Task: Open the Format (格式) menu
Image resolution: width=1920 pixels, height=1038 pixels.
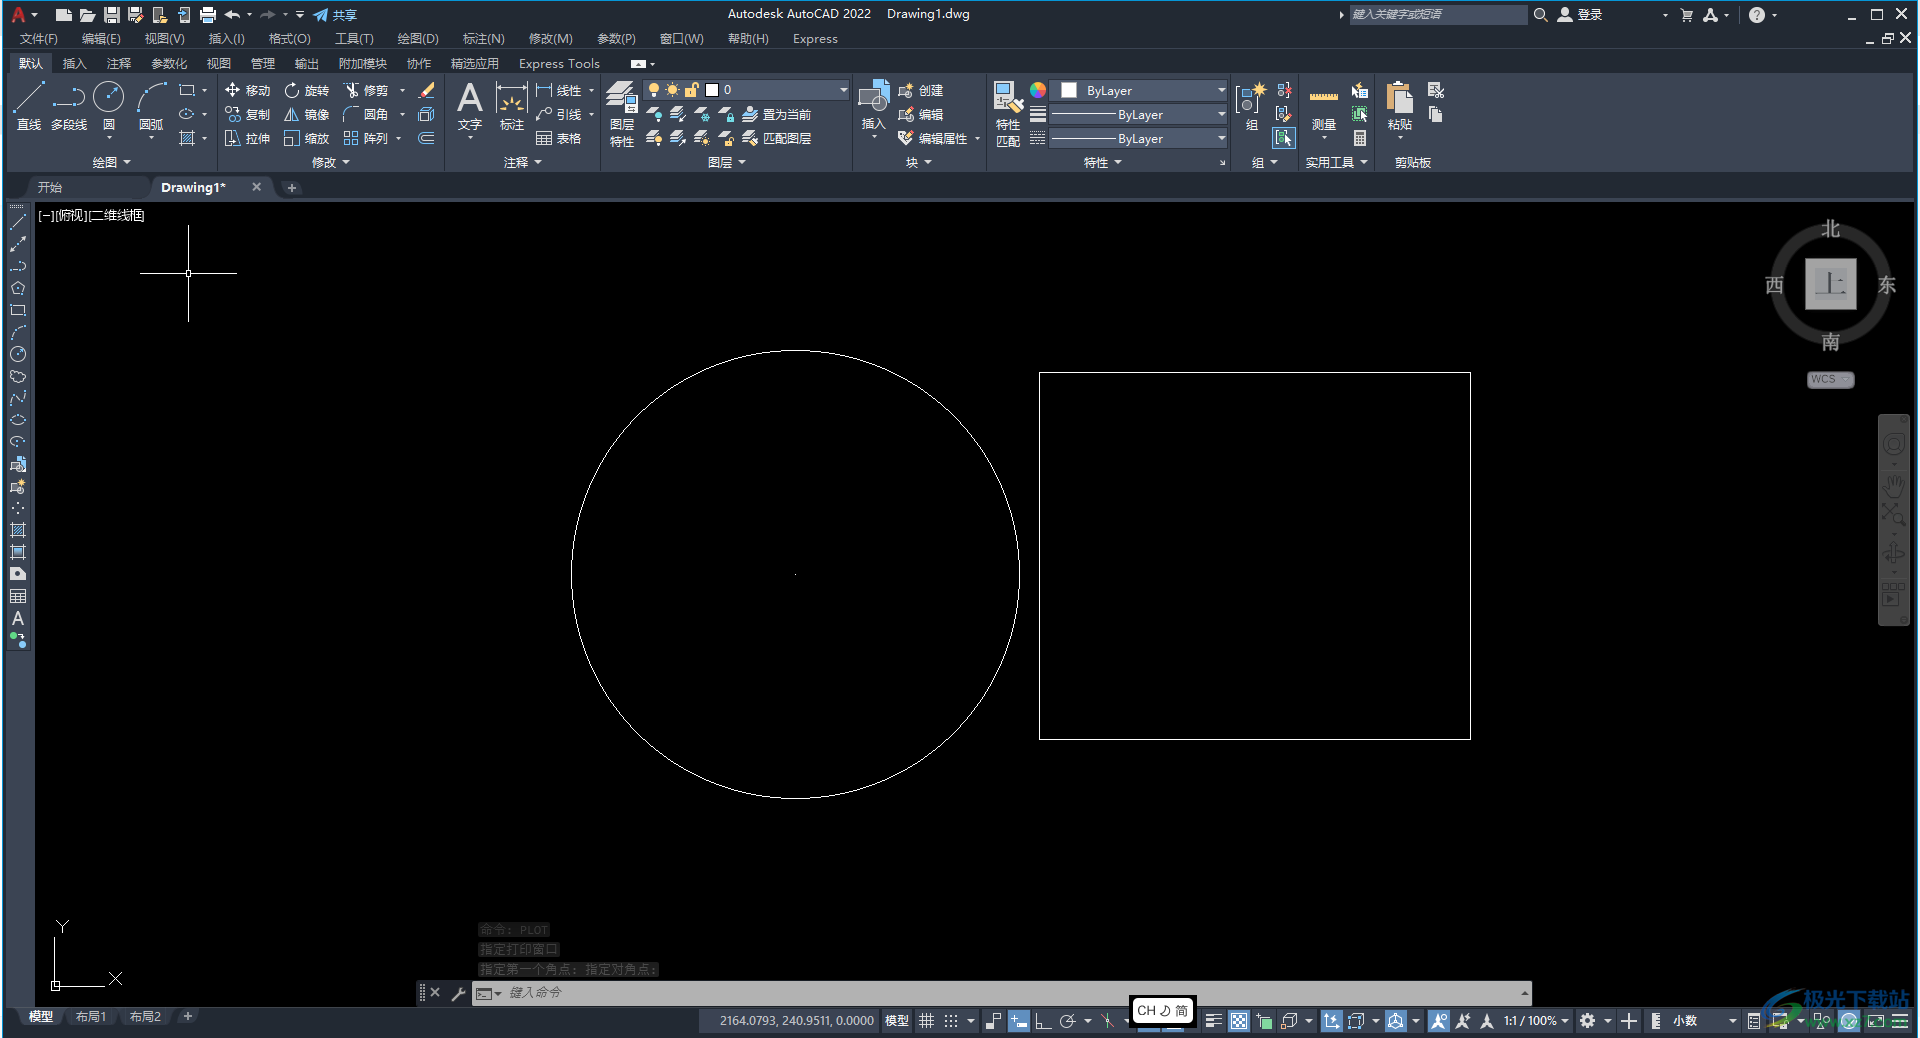Action: point(289,39)
